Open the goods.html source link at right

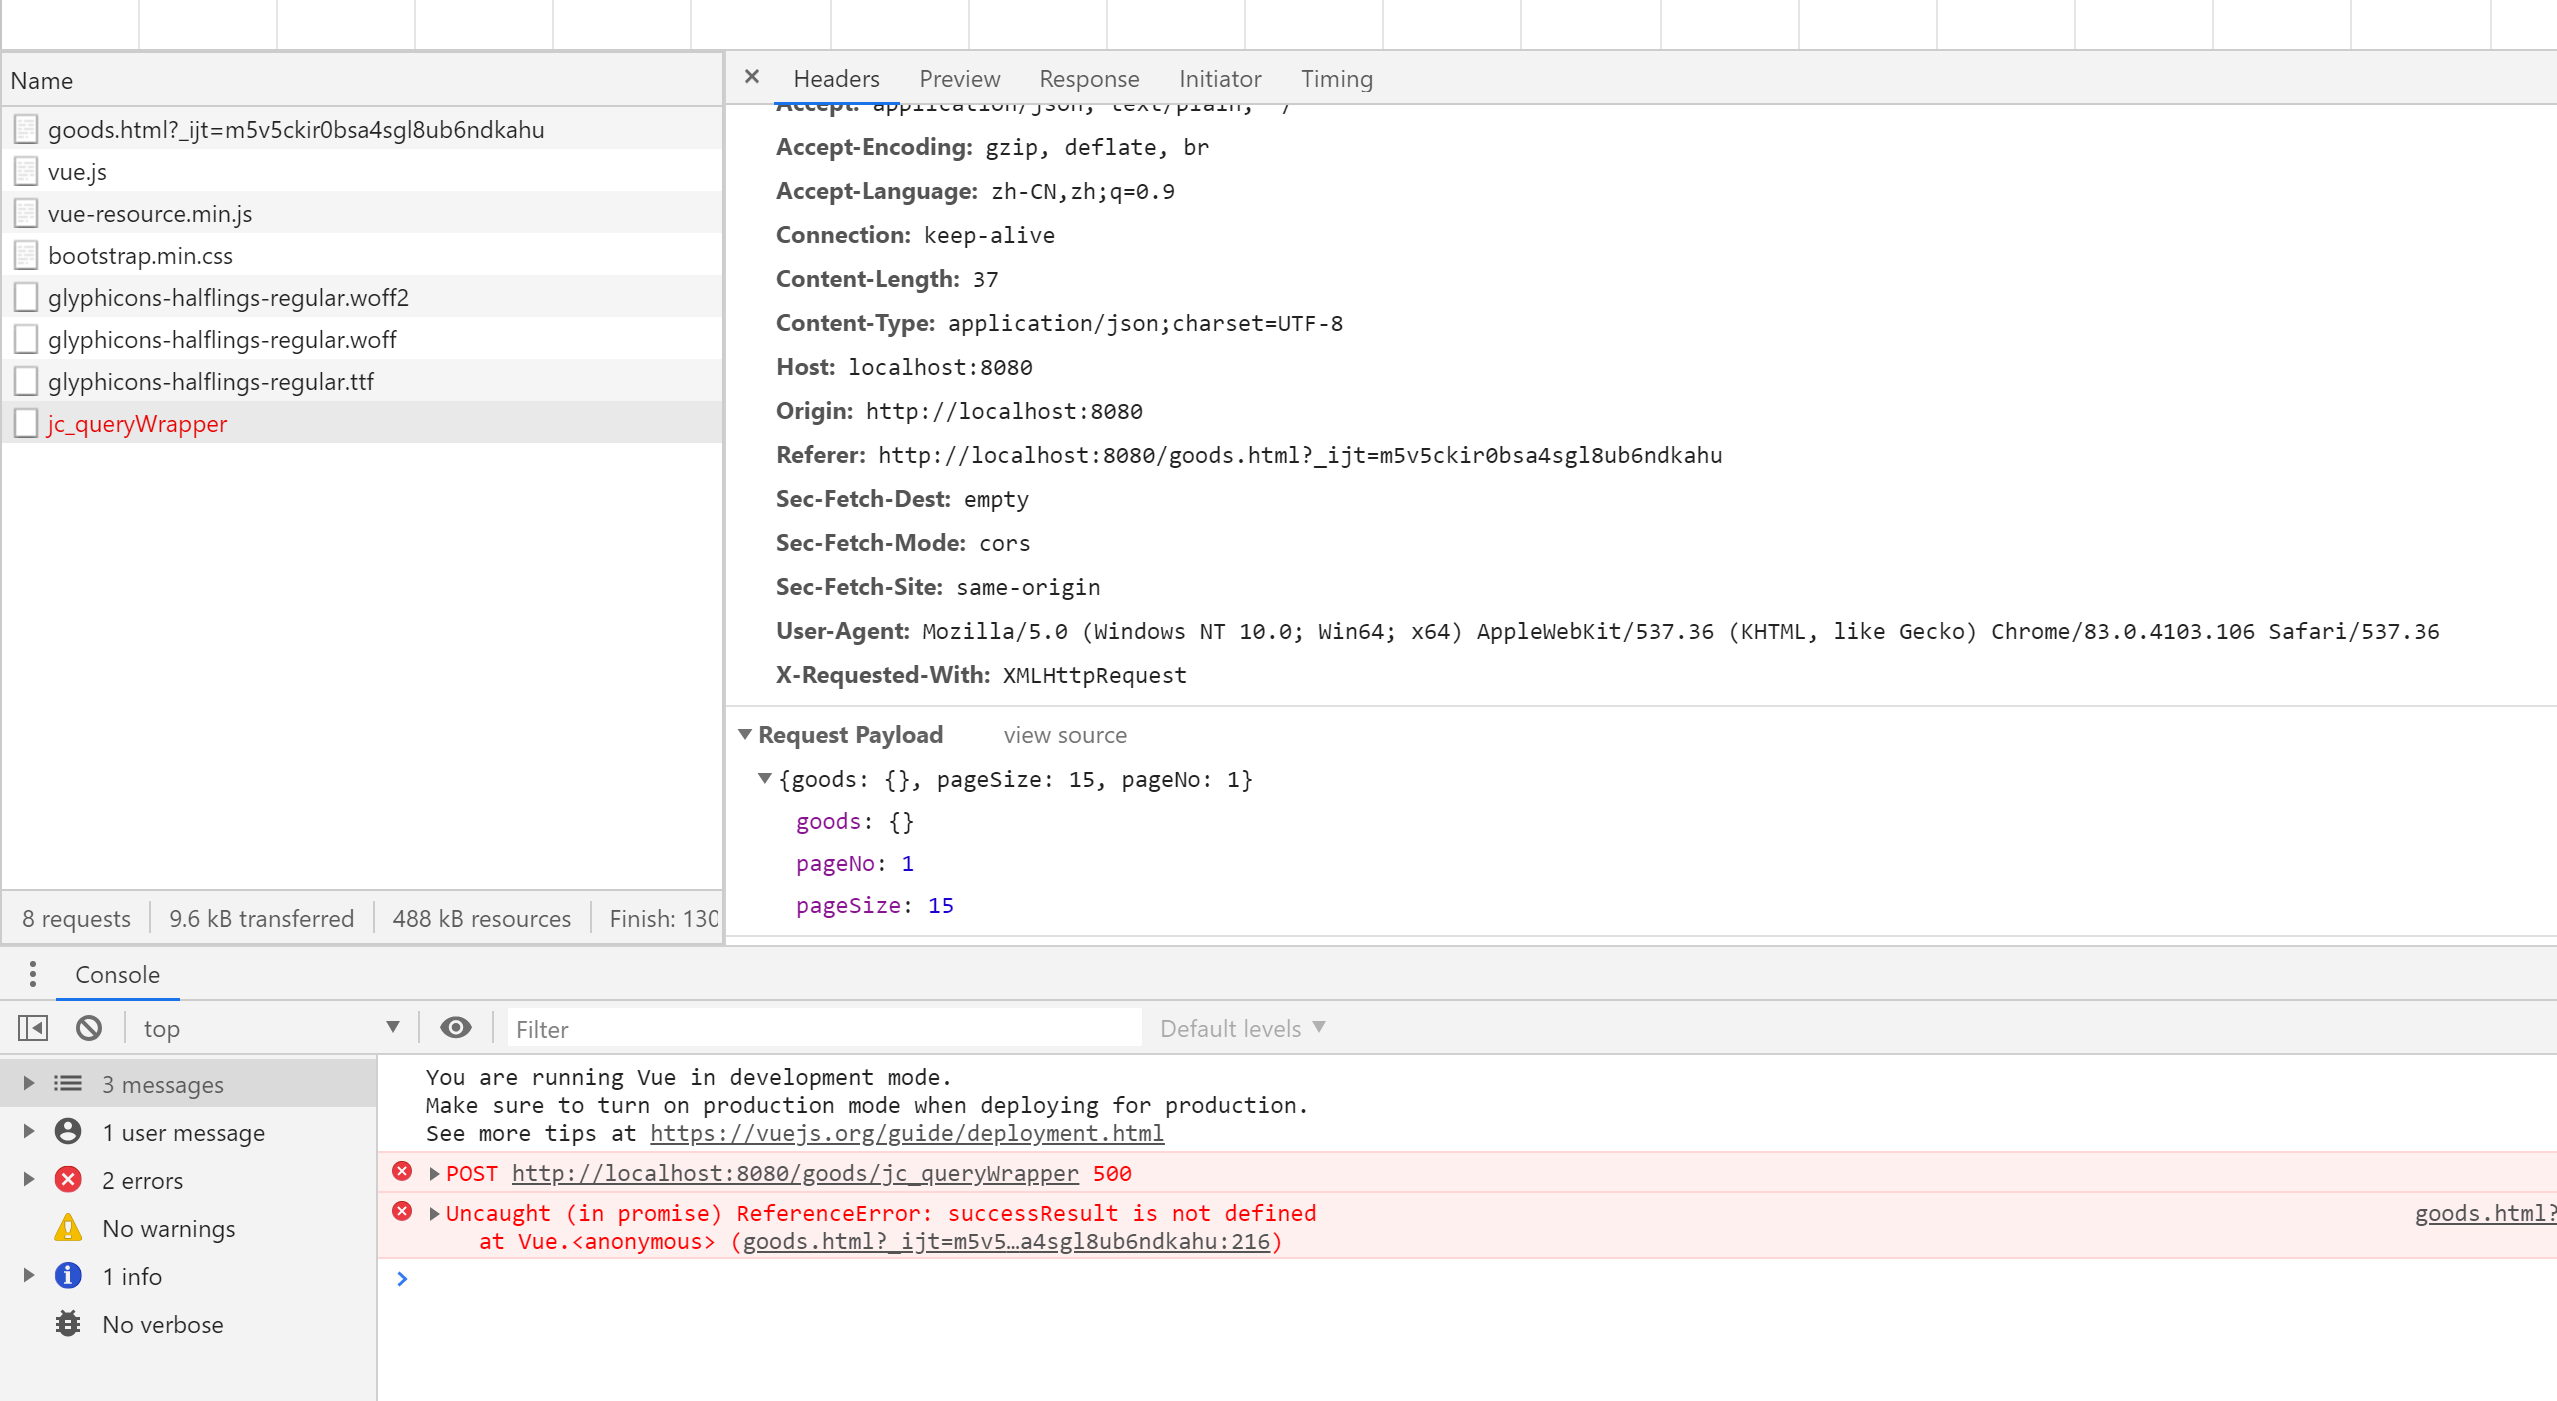click(2485, 1213)
